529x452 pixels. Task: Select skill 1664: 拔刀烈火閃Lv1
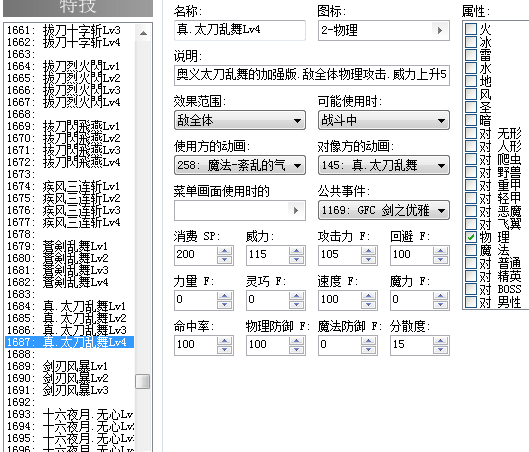pyautogui.click(x=70, y=66)
